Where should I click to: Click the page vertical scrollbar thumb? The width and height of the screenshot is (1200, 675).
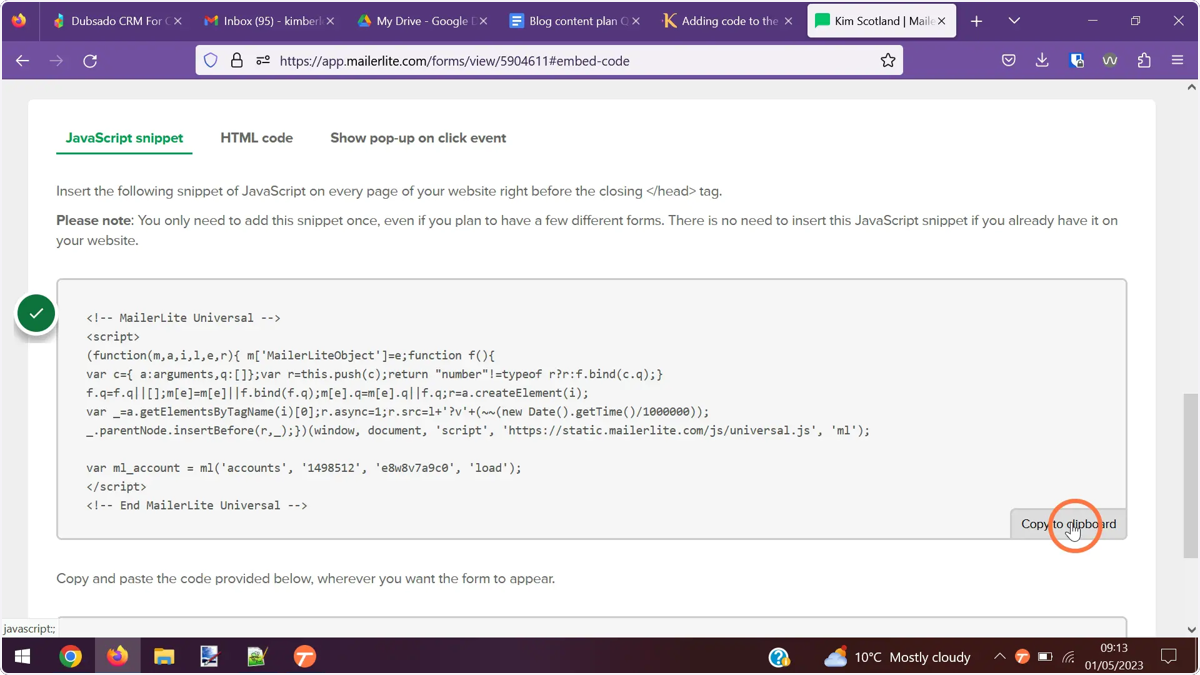point(1190,475)
